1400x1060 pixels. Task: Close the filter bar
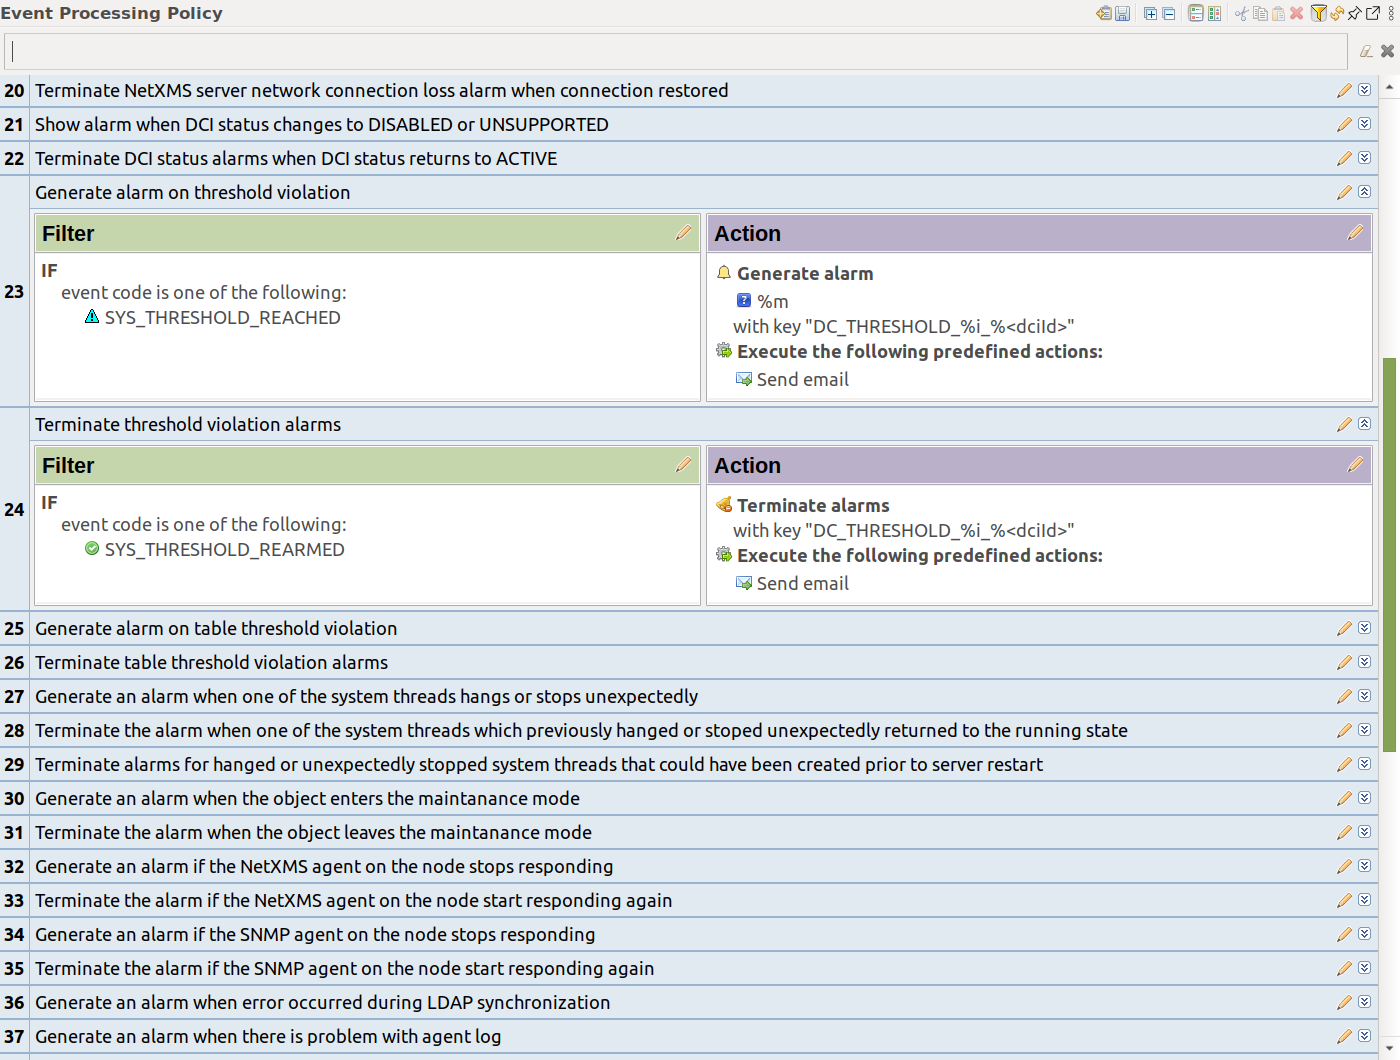coord(1387,51)
